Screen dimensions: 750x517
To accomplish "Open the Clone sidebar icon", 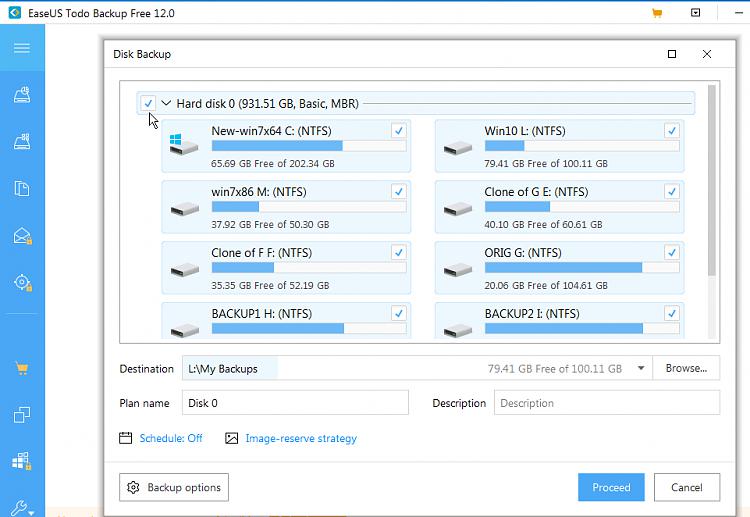I will [x=22, y=415].
